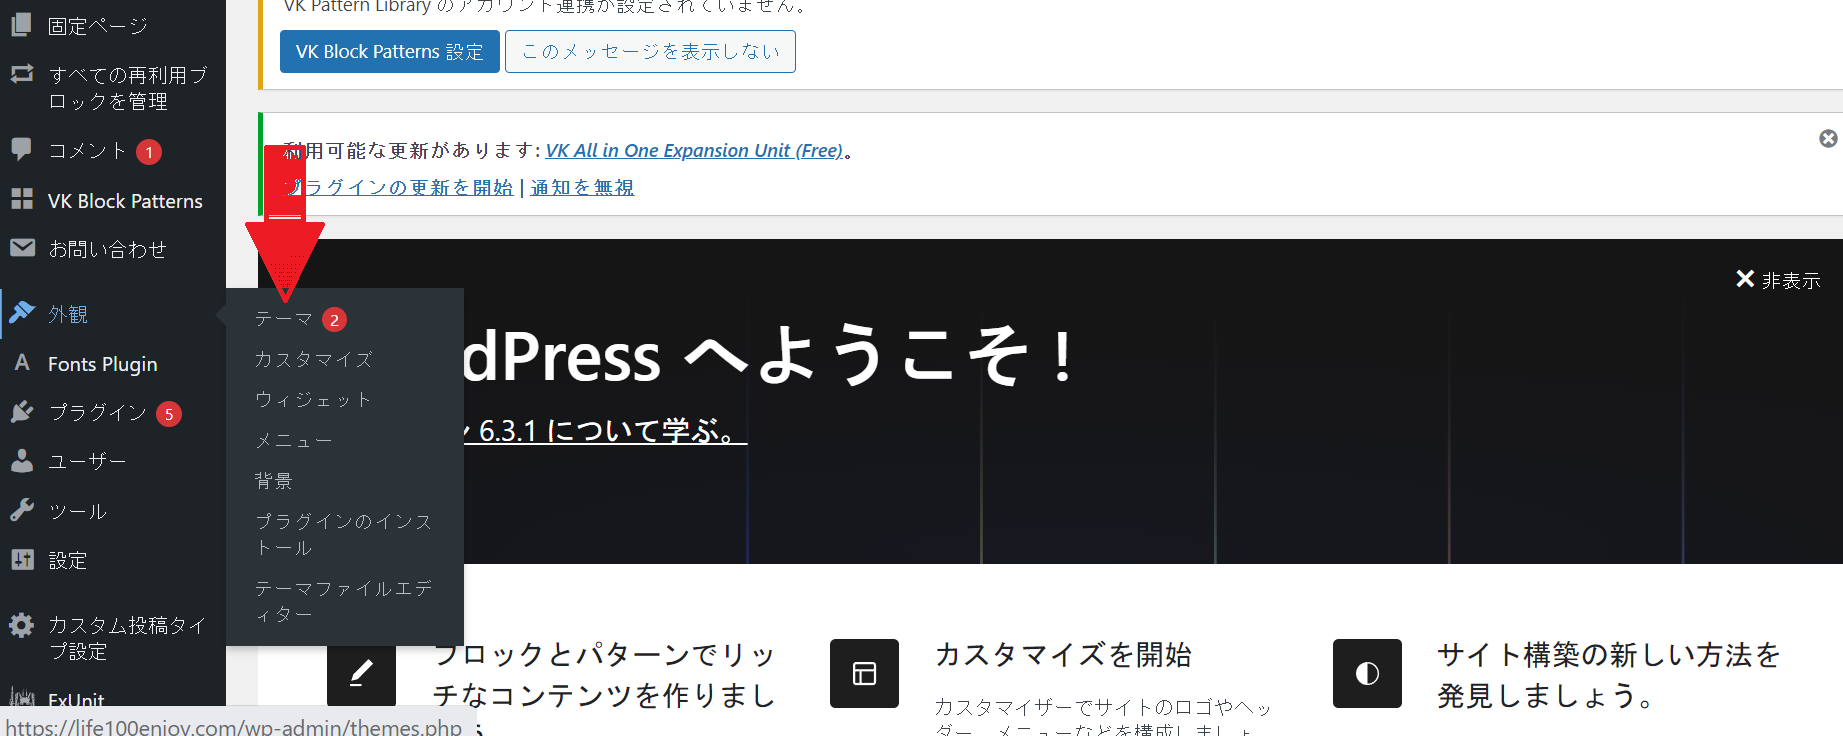1843x736 pixels.
Task: Click the カスタマイズを開始 heading
Action: pos(1063,655)
